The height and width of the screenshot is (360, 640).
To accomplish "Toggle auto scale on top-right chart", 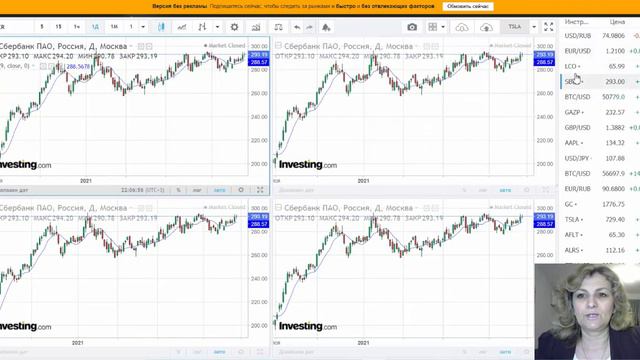I will pos(505,190).
